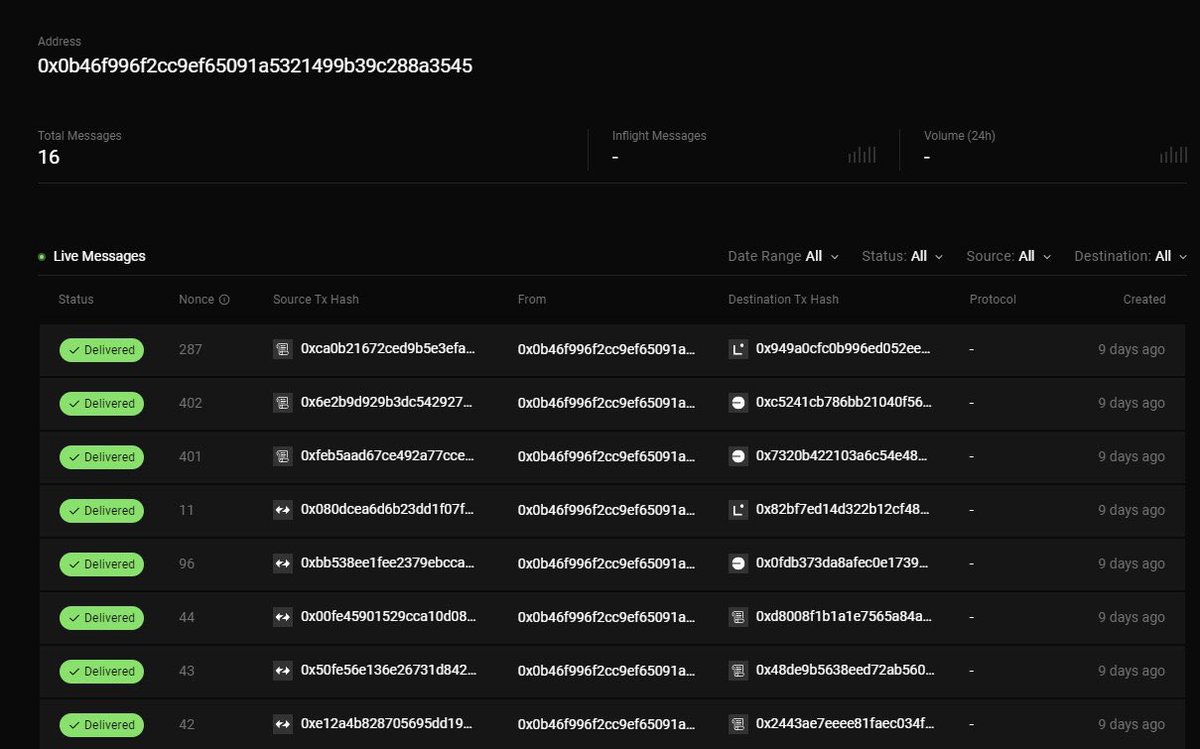This screenshot has height=749, width=1200.
Task: Open the Destination filter dropdown
Action: click(1131, 256)
